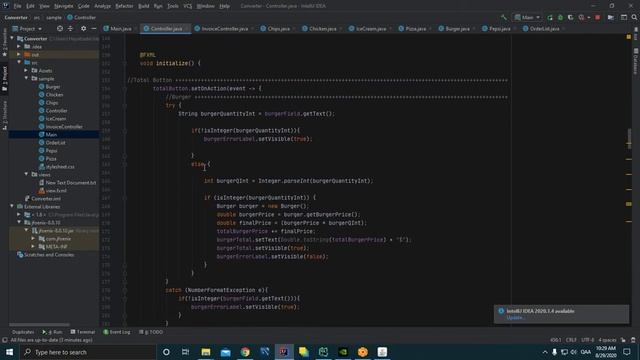
Task: Select view.fxml in project tree
Action: pyautogui.click(x=53, y=191)
